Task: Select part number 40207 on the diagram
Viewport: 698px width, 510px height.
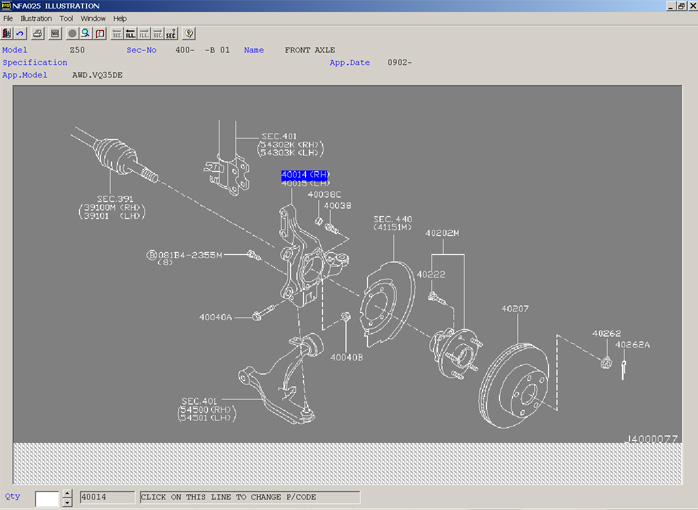Action: tap(514, 309)
